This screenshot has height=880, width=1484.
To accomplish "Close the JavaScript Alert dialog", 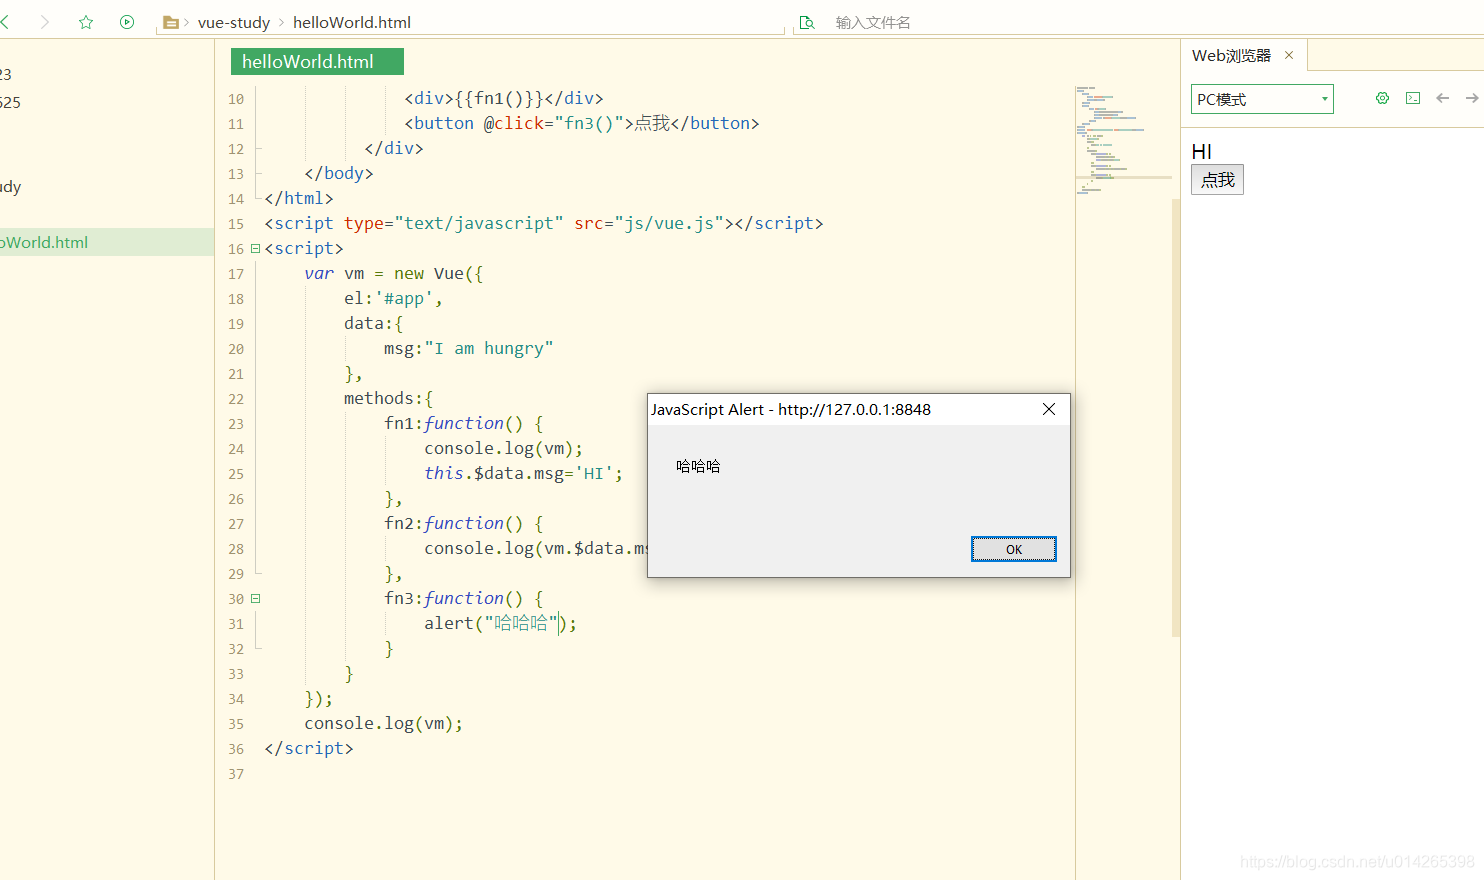I will click(x=1049, y=409).
